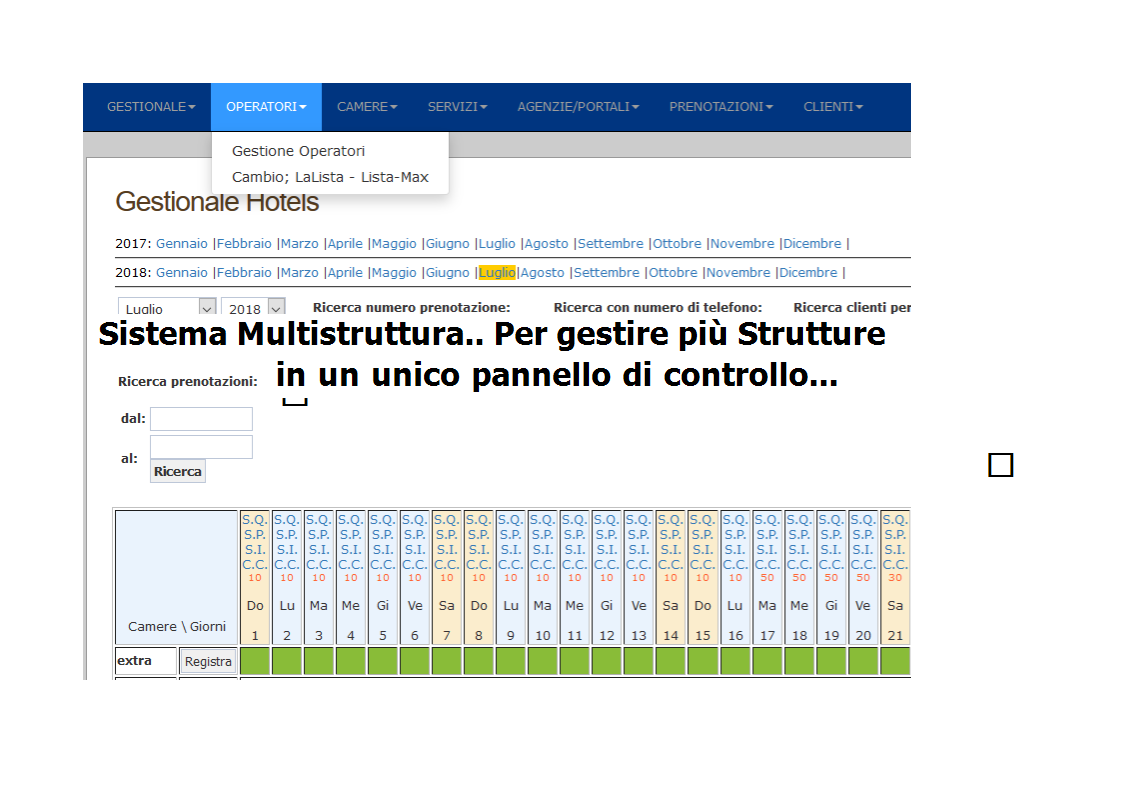Open the CAMERE menu
This screenshot has height=793, width=1122.
click(367, 107)
